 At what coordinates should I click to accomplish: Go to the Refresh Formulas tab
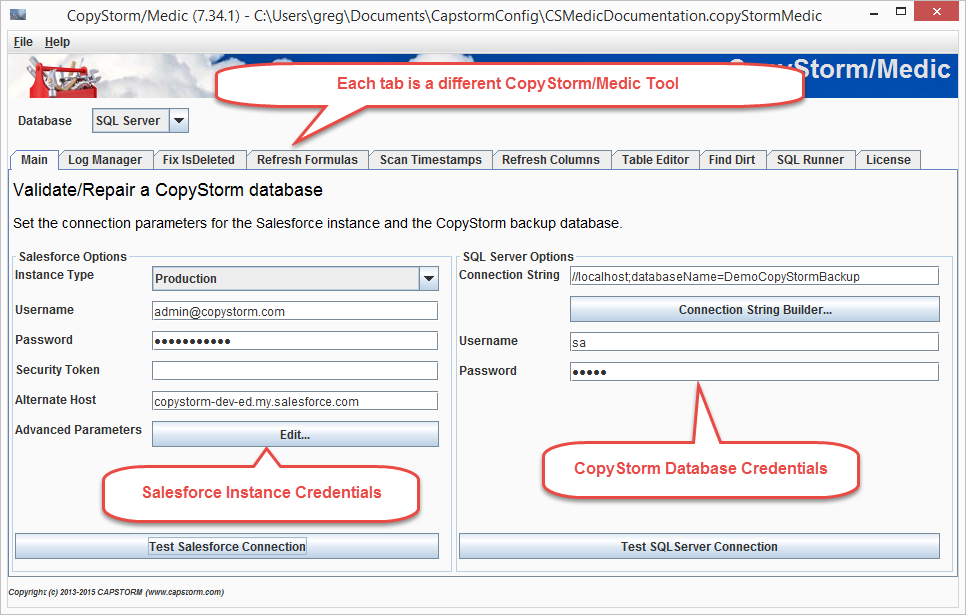click(x=307, y=160)
